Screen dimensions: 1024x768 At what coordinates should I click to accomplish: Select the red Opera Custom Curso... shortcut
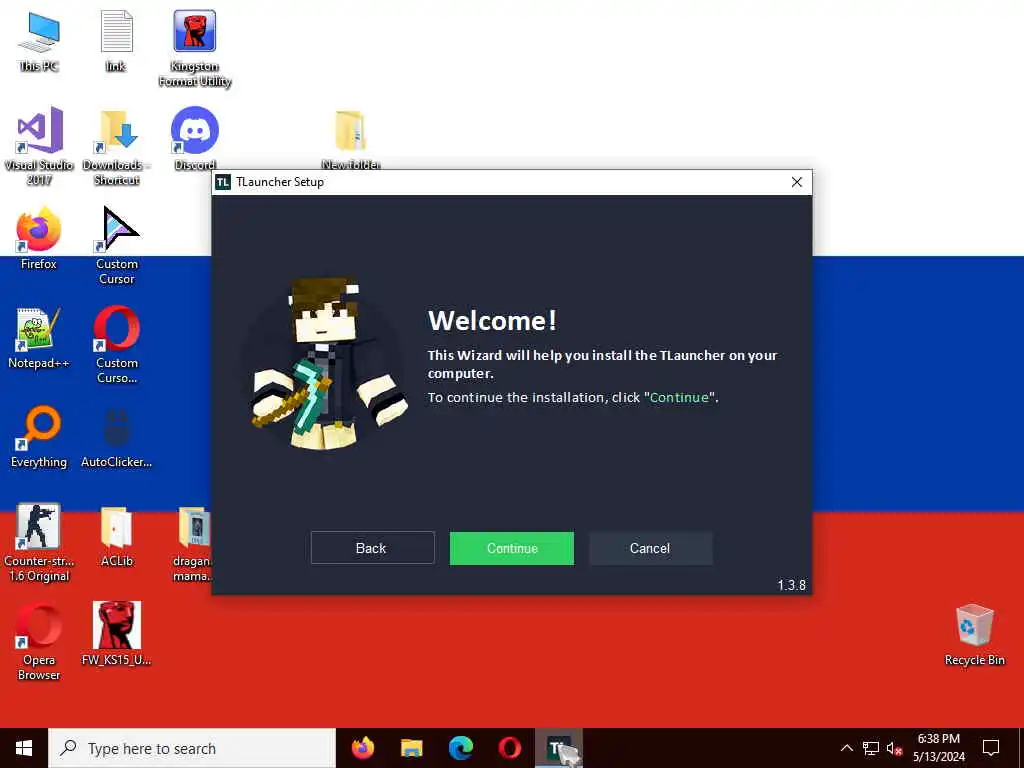117,345
